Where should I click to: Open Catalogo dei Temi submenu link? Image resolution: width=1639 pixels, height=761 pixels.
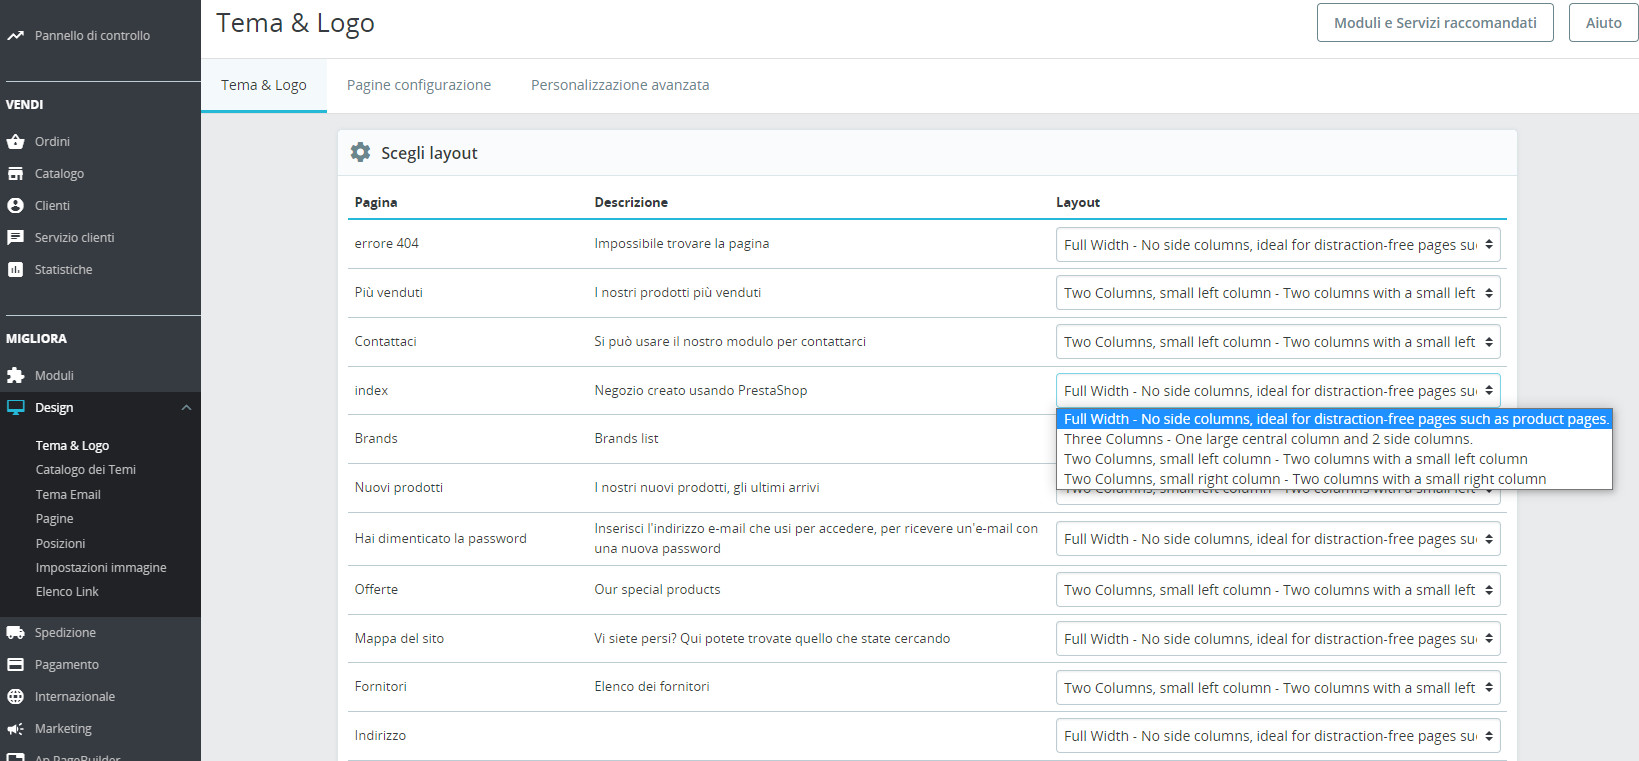[85, 470]
